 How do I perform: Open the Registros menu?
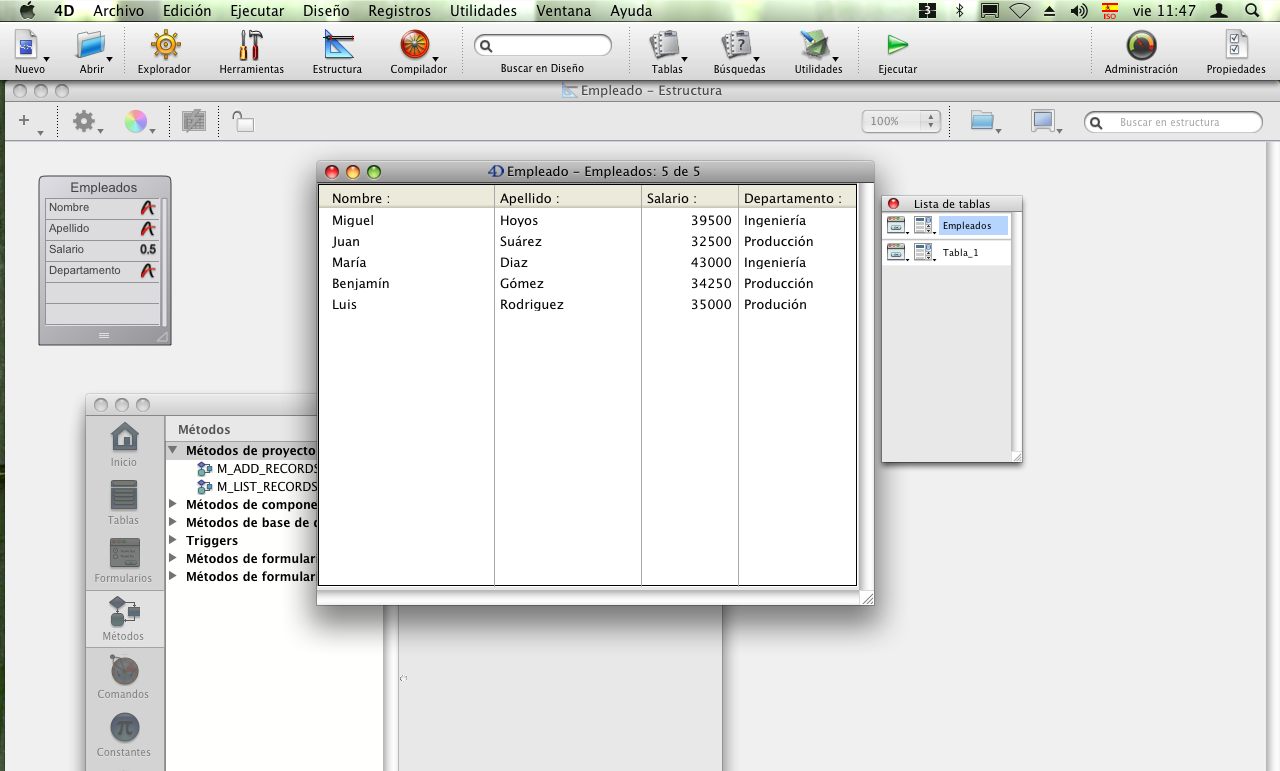click(399, 11)
